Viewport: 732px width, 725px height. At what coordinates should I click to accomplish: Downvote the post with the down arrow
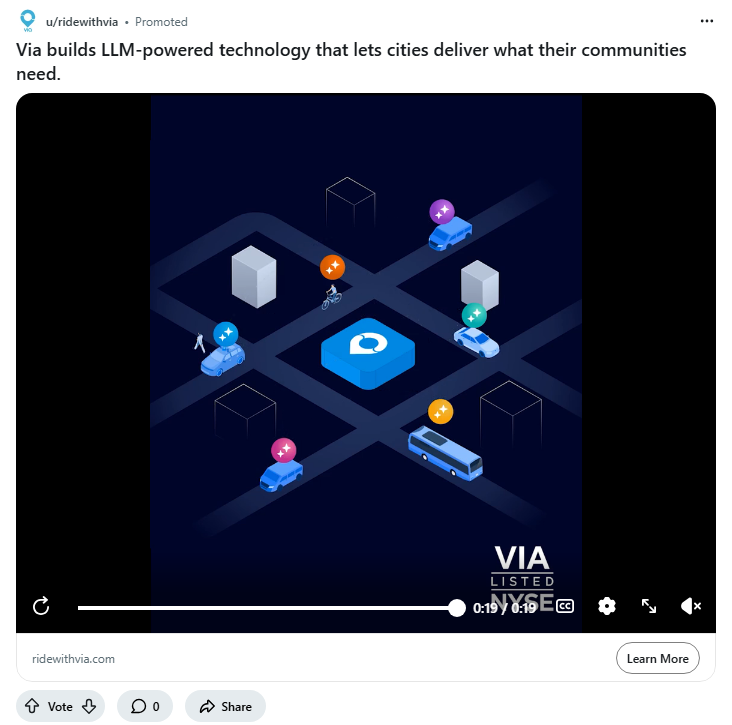coord(89,706)
